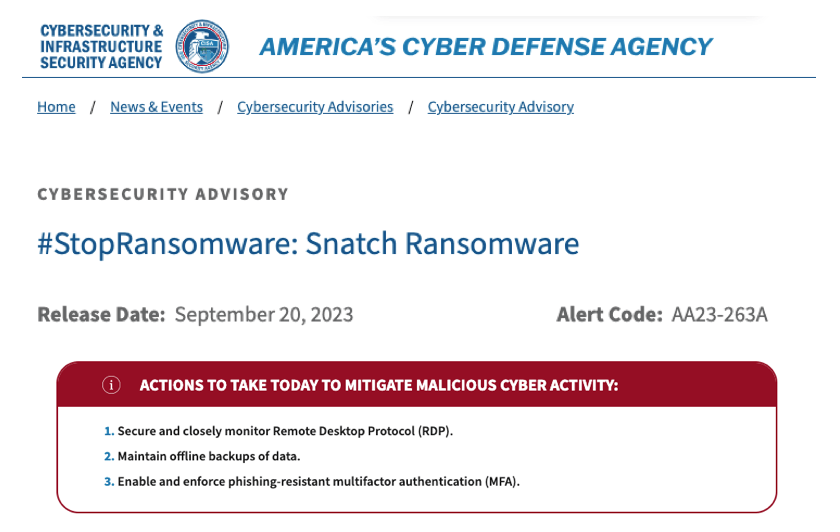Click the info icon in red banner

click(112, 385)
